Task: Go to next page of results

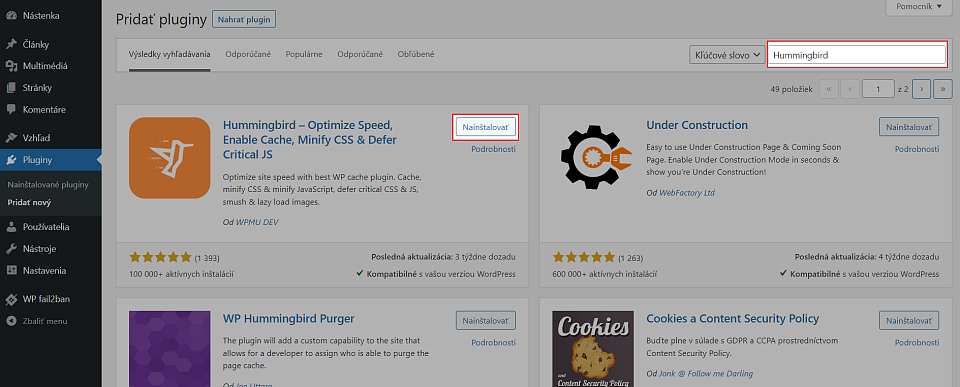Action: click(x=921, y=89)
